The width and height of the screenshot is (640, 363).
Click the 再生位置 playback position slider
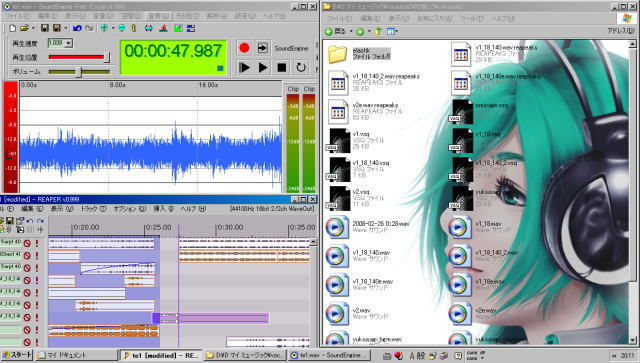pyautogui.click(x=79, y=57)
